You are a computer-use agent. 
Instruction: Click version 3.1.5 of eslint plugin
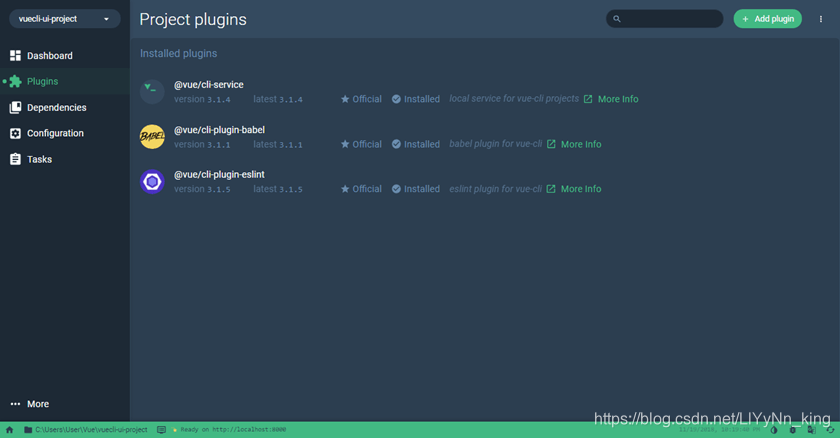coord(202,189)
